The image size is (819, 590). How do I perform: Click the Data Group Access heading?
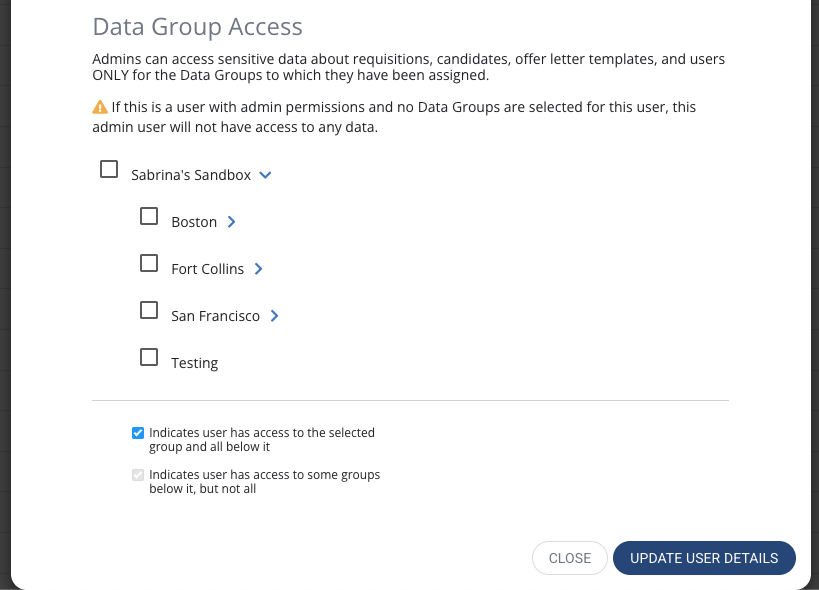tap(197, 27)
